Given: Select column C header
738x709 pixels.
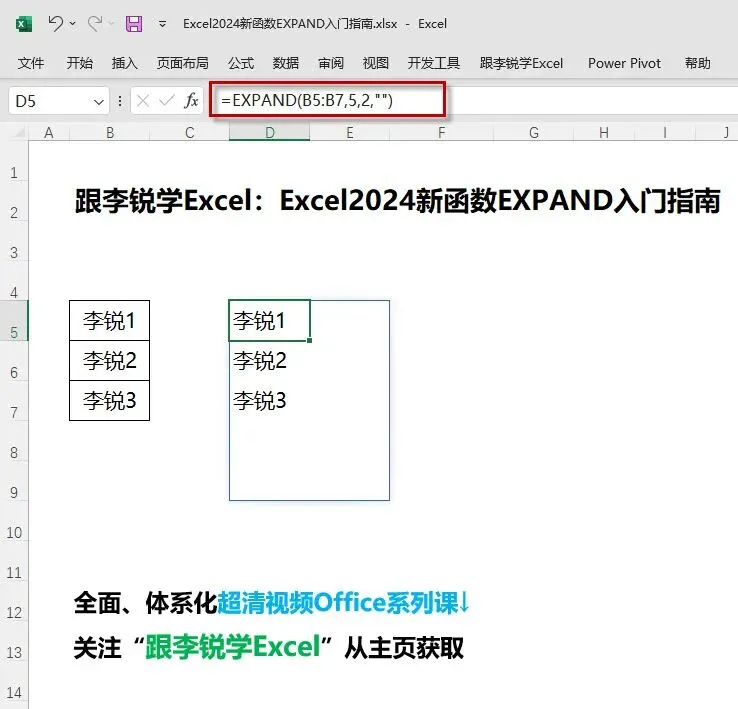Looking at the screenshot, I should (189, 133).
